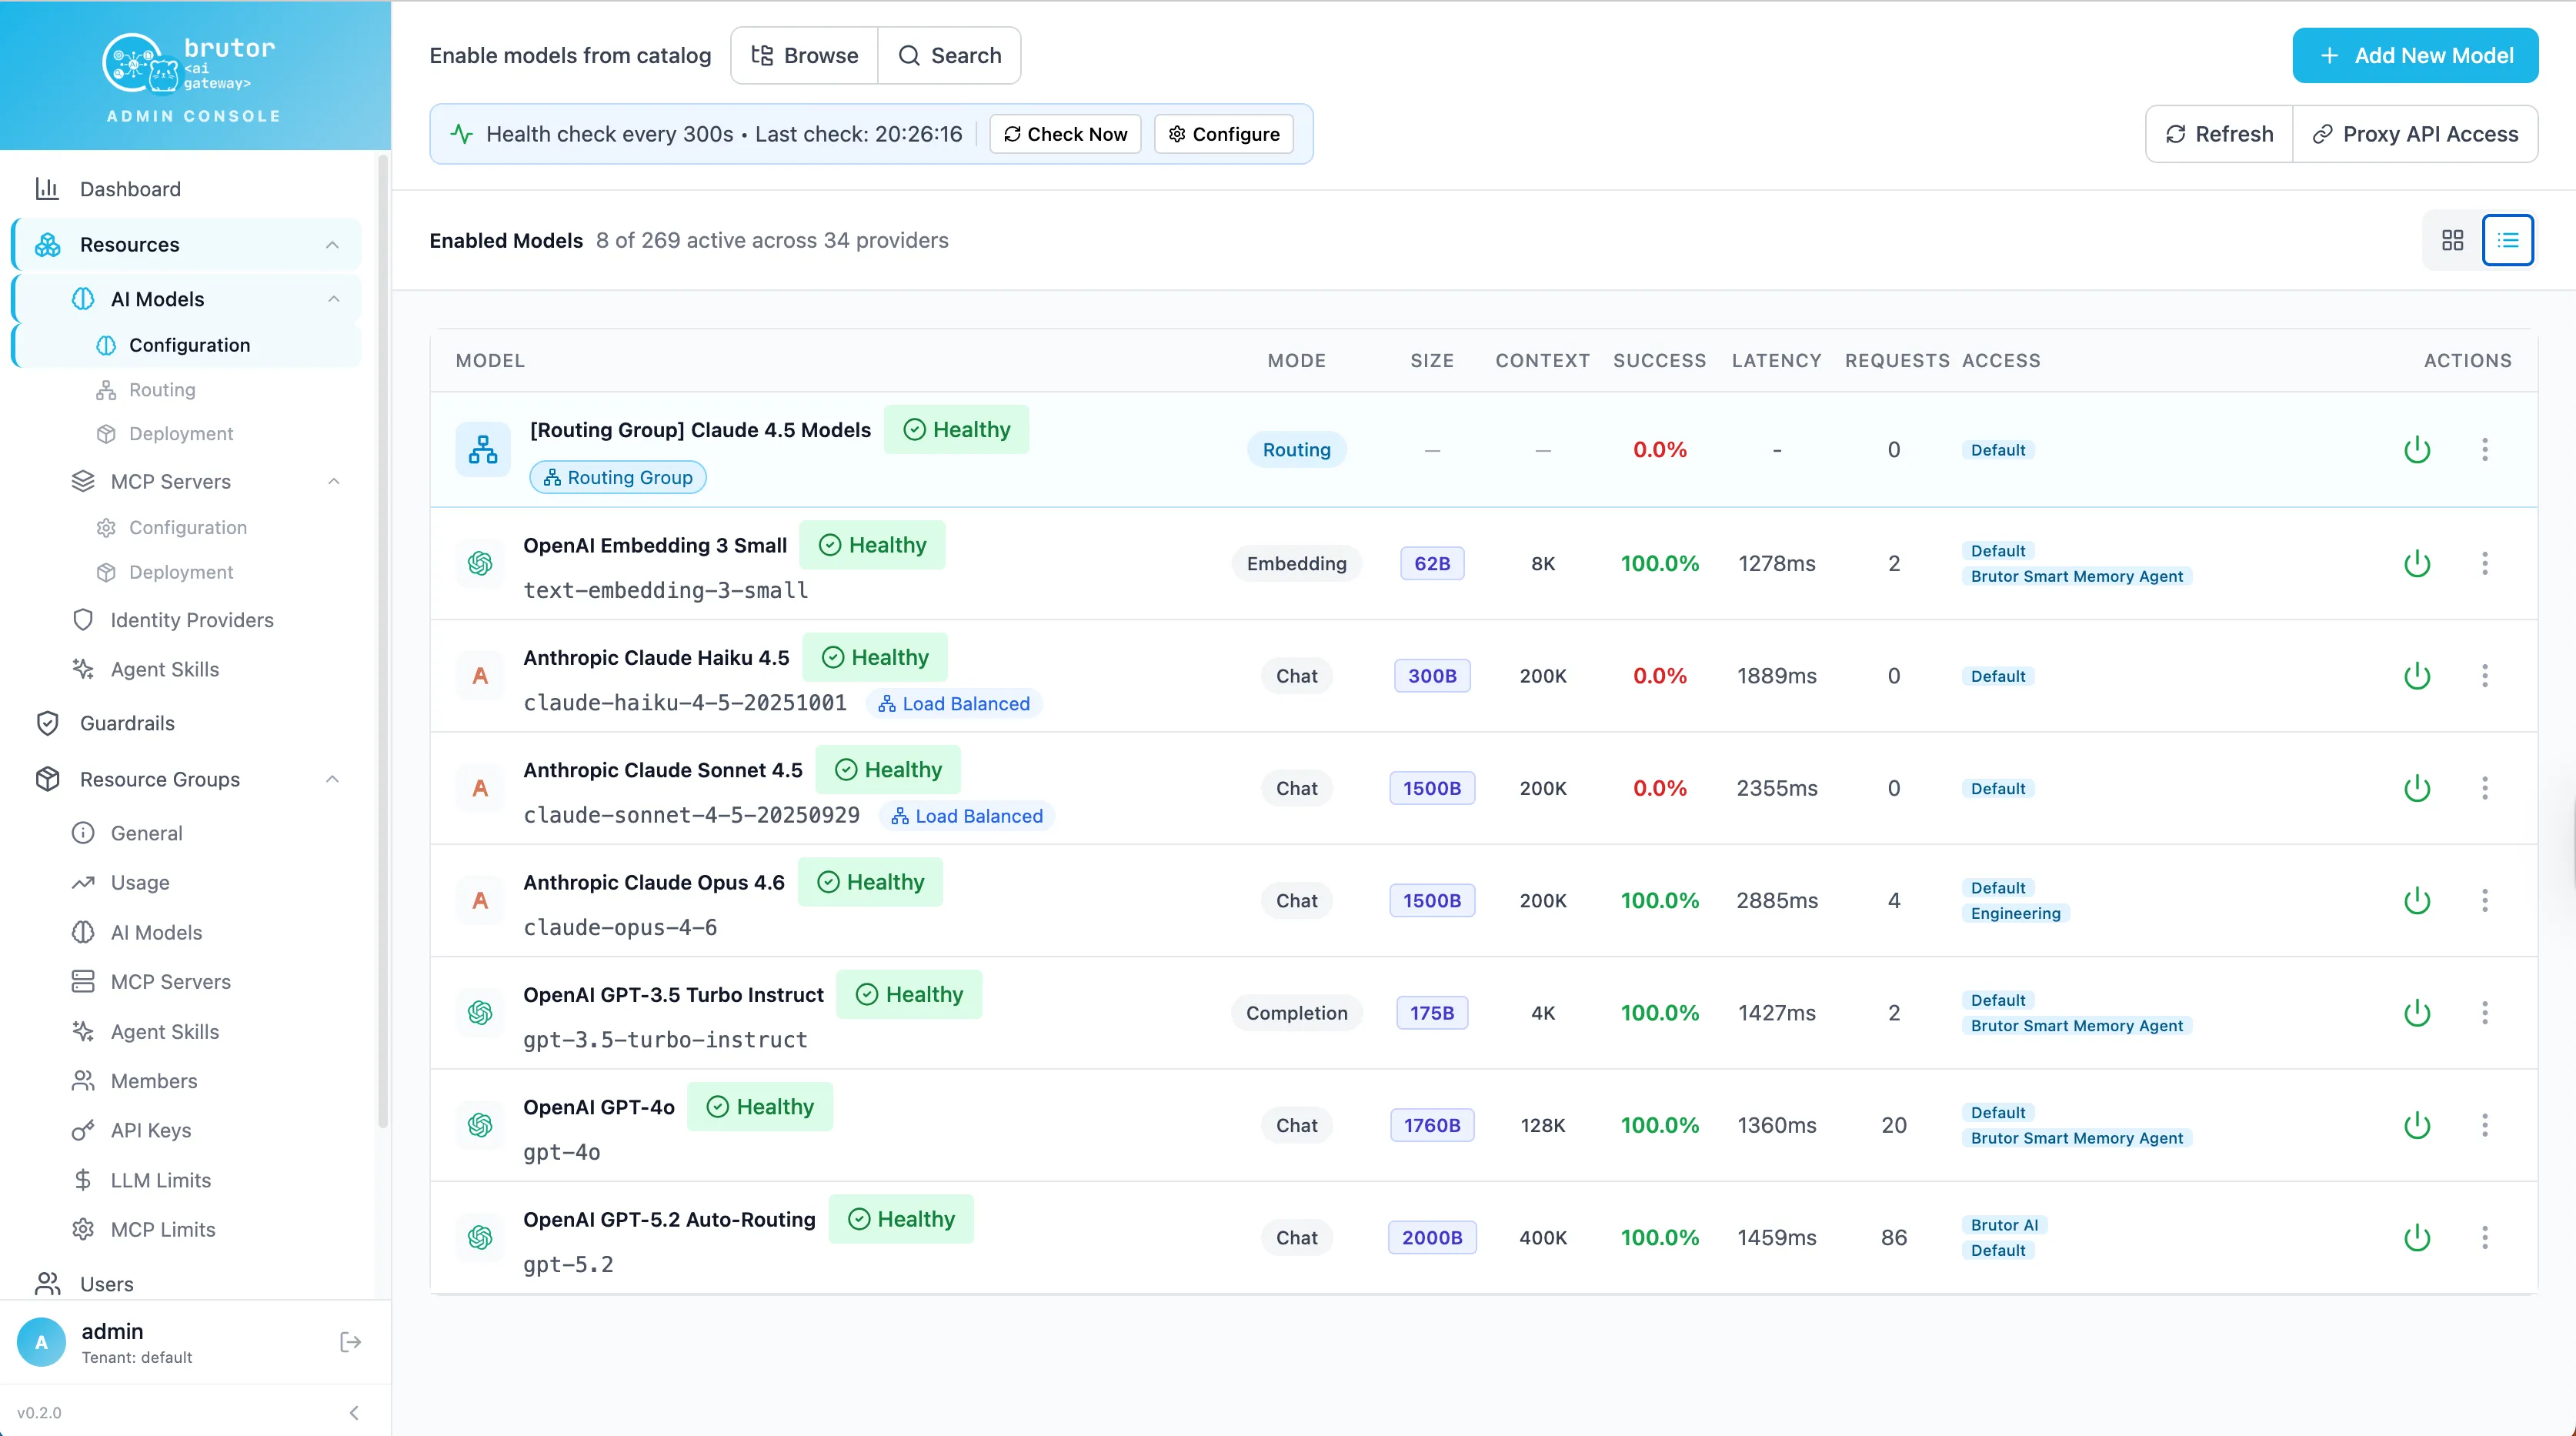Click the Anthropic logo for Claude Haiku 4.5
The height and width of the screenshot is (1436, 2576).
480,676
